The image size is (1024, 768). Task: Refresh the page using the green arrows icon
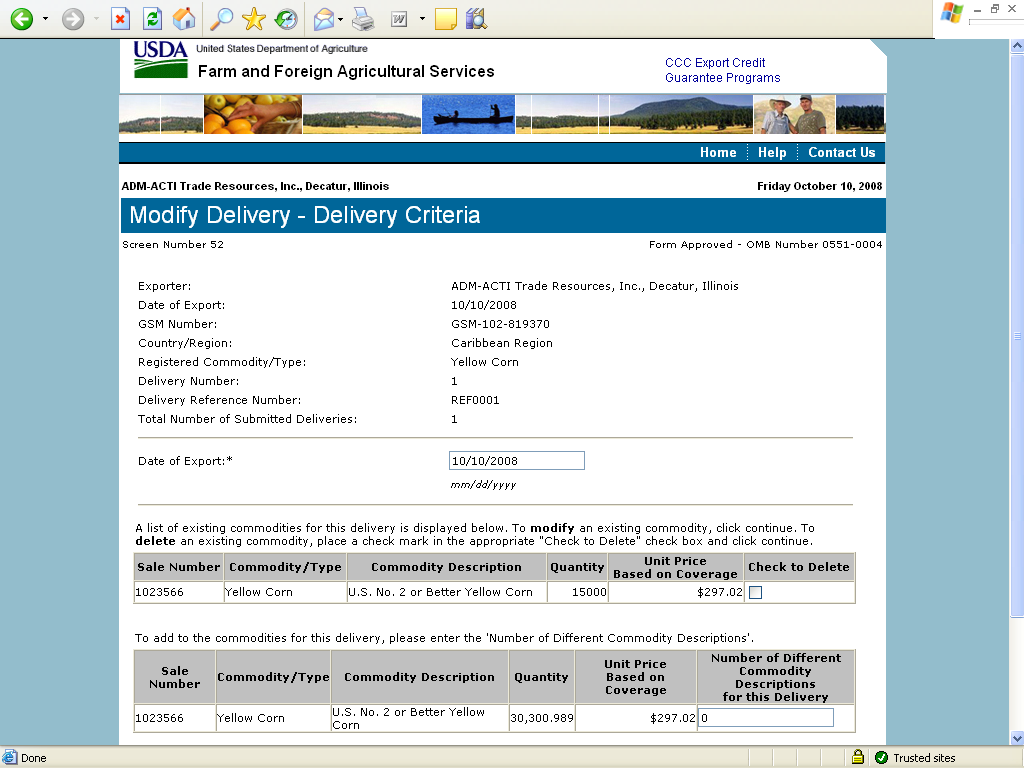(152, 19)
